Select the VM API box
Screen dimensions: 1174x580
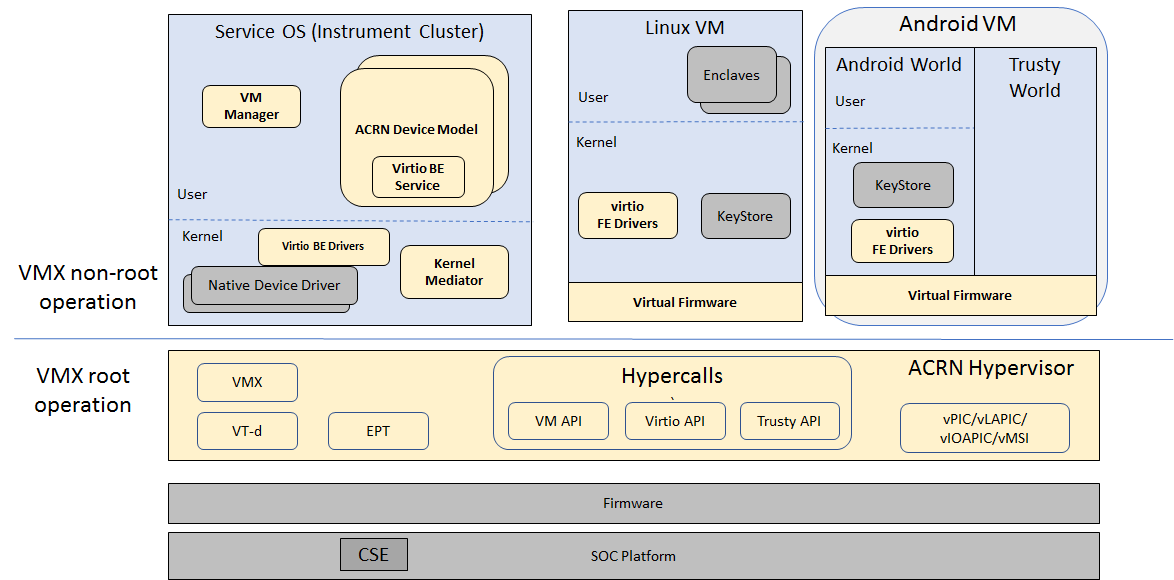(x=558, y=421)
